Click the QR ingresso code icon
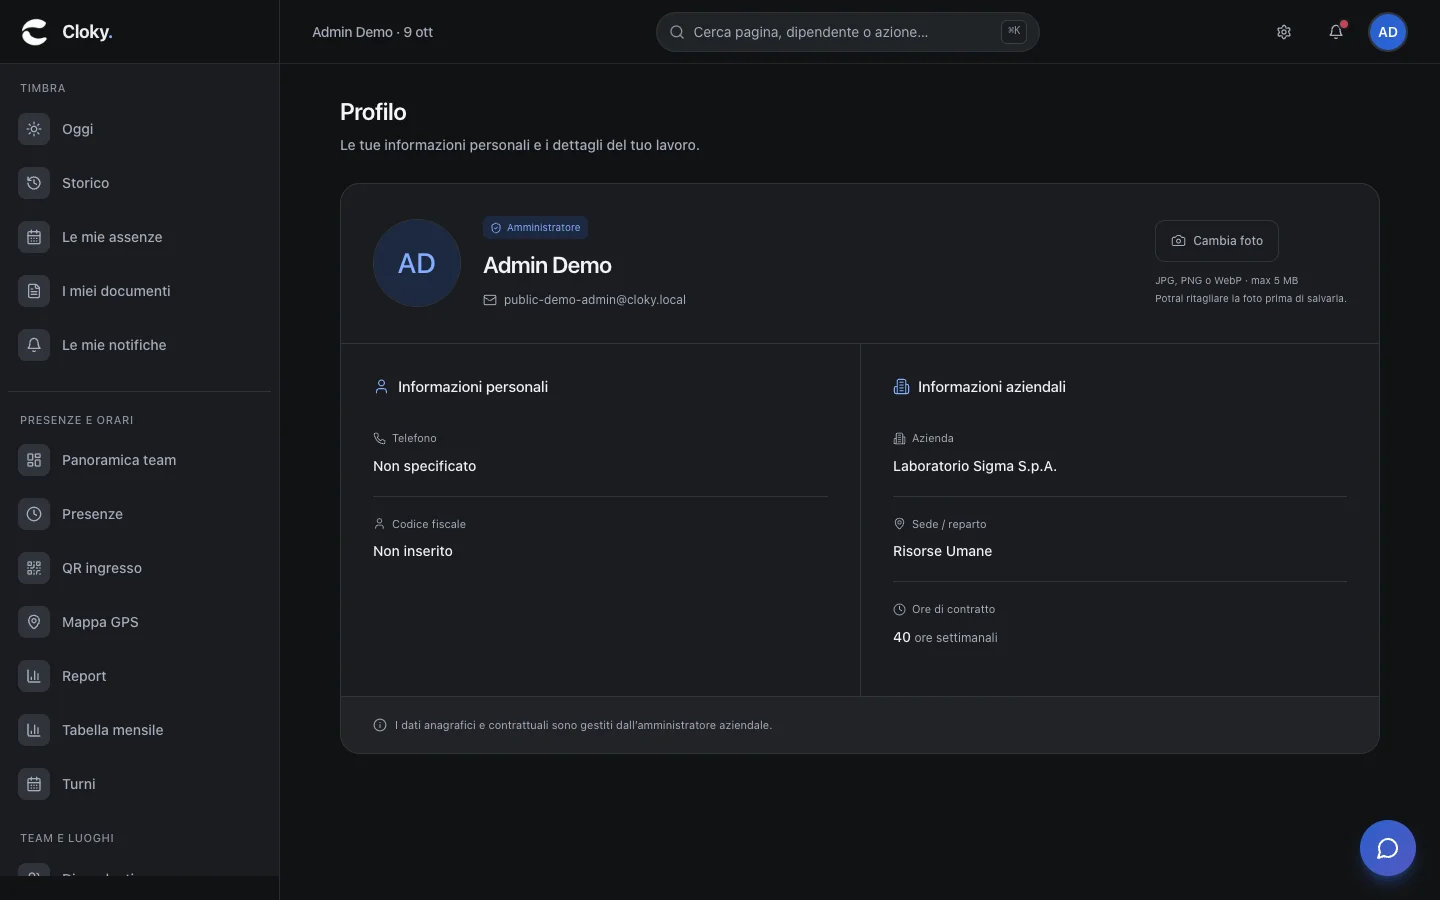 [x=34, y=568]
